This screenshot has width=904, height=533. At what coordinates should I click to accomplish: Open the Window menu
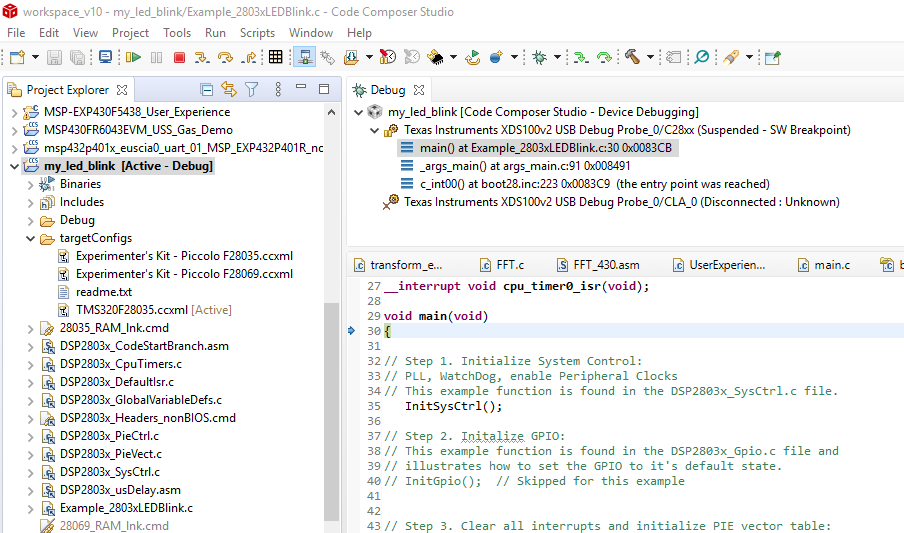coord(311,33)
